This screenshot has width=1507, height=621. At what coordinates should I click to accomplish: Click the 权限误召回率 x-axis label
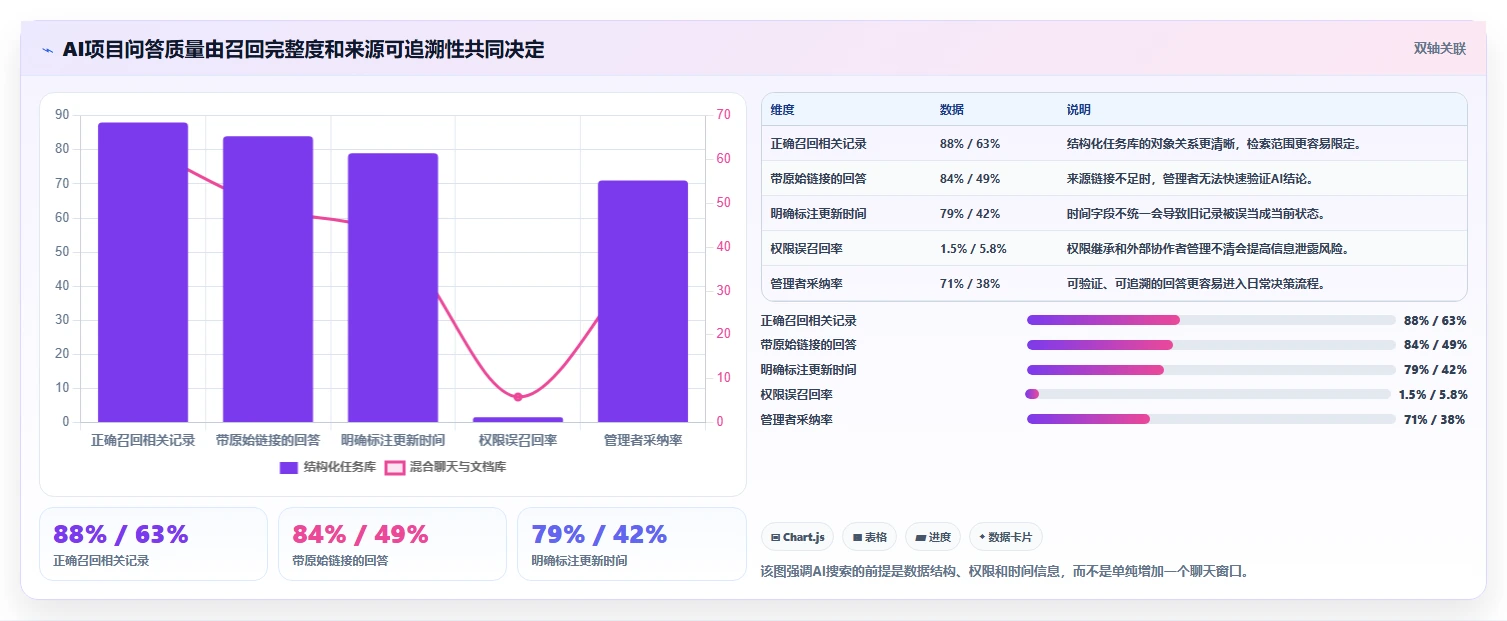coord(518,440)
